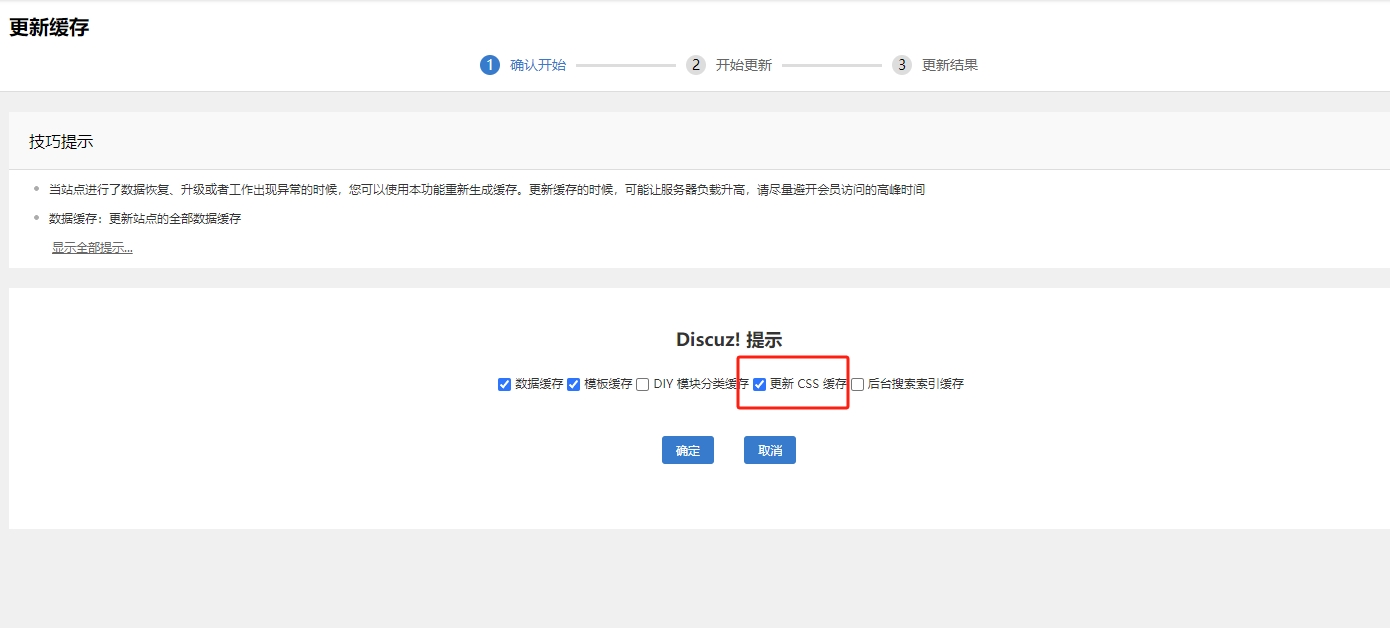Click the step 1 circle icon

point(489,65)
